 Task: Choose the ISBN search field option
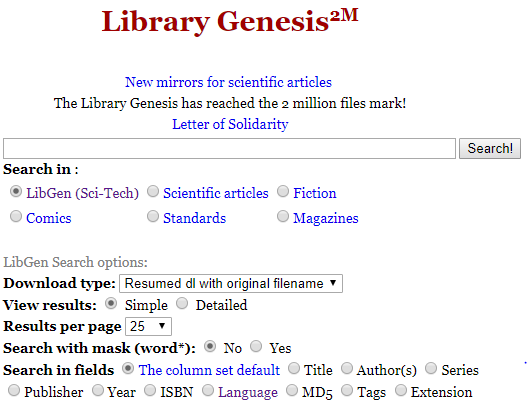click(150, 390)
